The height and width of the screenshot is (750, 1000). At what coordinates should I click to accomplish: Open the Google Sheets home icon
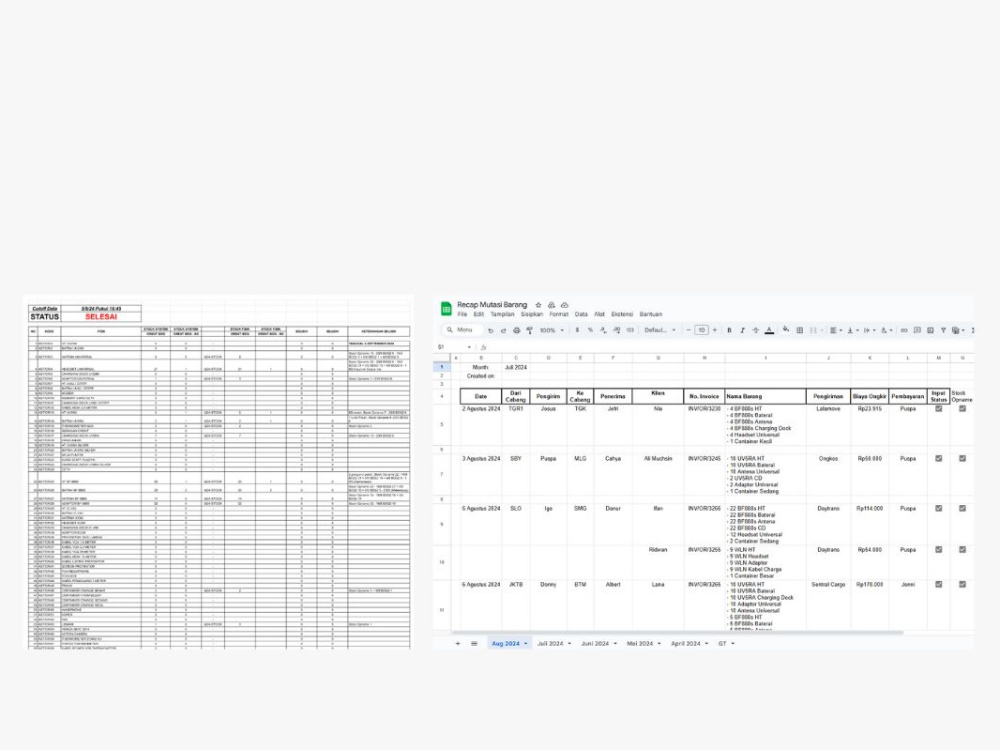click(x=446, y=309)
